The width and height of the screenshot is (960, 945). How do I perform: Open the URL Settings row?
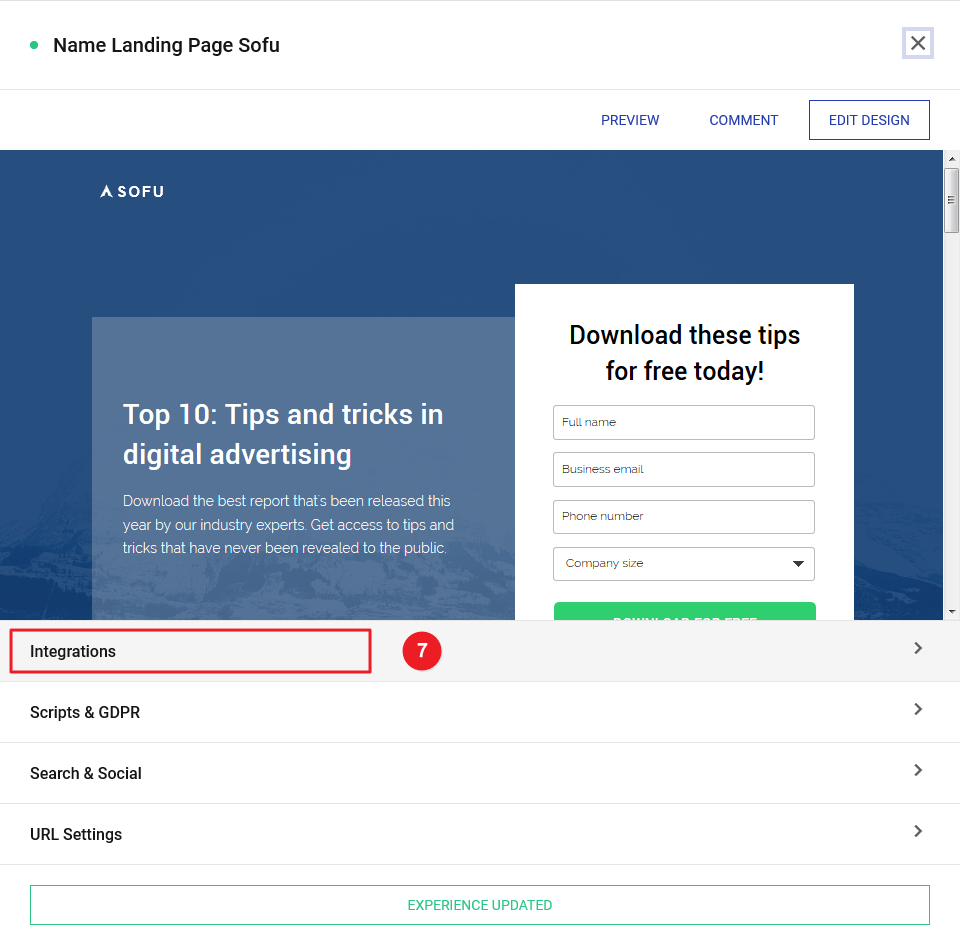click(x=76, y=834)
